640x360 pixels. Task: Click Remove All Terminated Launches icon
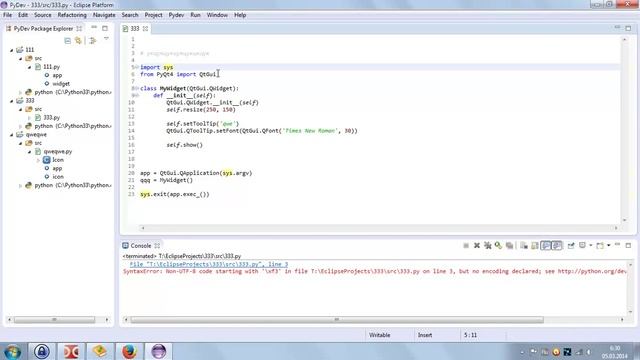coord(488,246)
